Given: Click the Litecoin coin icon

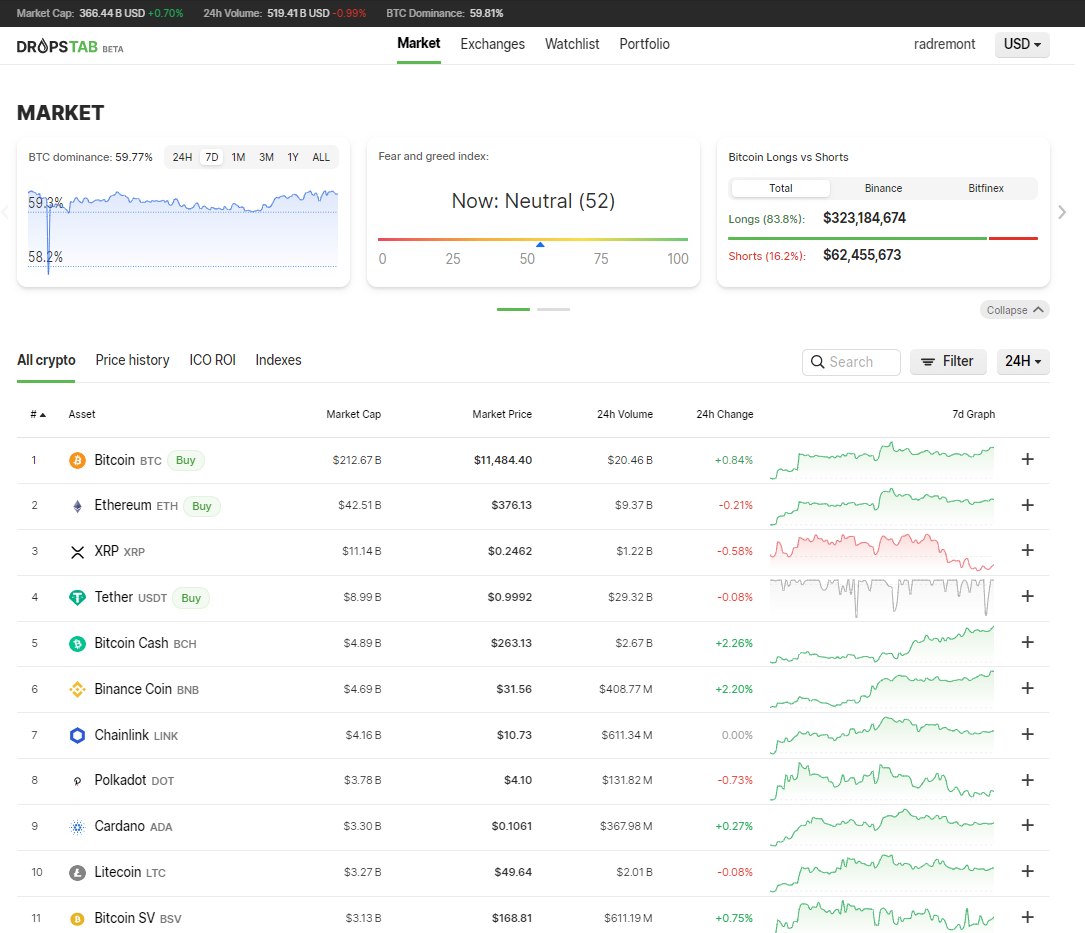Looking at the screenshot, I should coord(78,873).
